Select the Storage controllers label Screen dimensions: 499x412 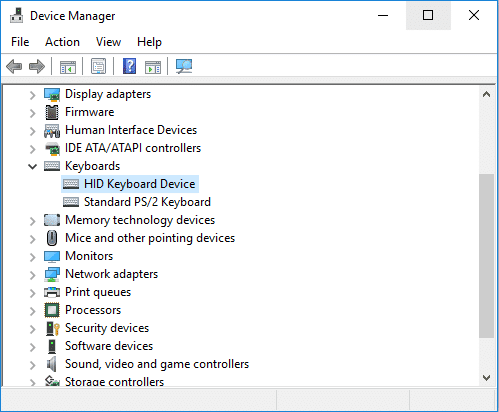(x=114, y=381)
